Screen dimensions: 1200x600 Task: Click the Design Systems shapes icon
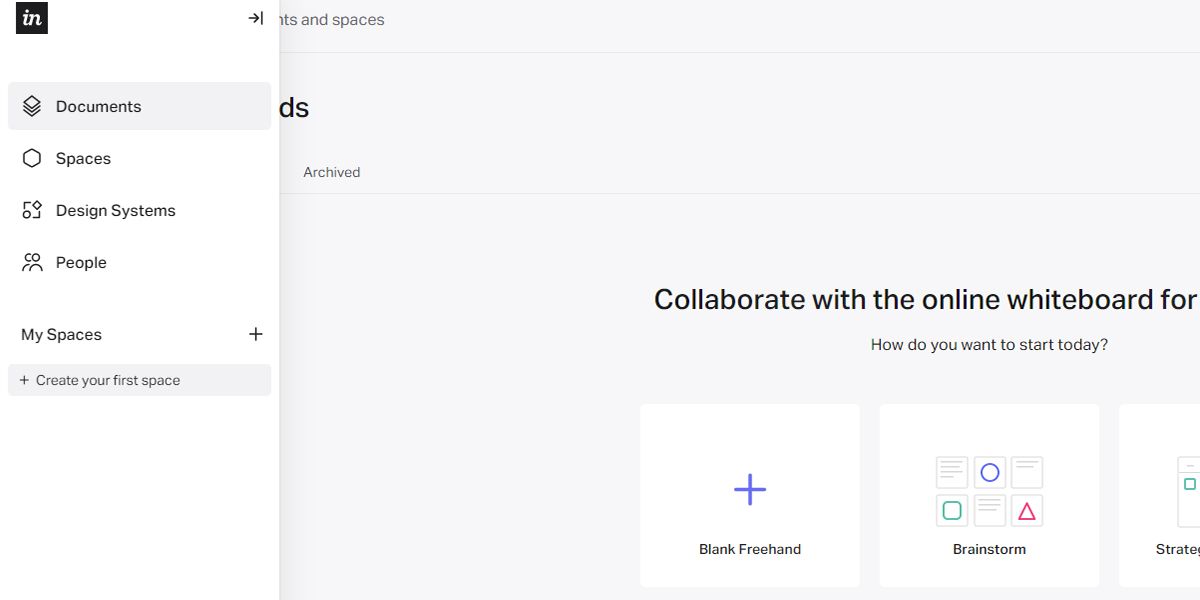click(x=32, y=210)
